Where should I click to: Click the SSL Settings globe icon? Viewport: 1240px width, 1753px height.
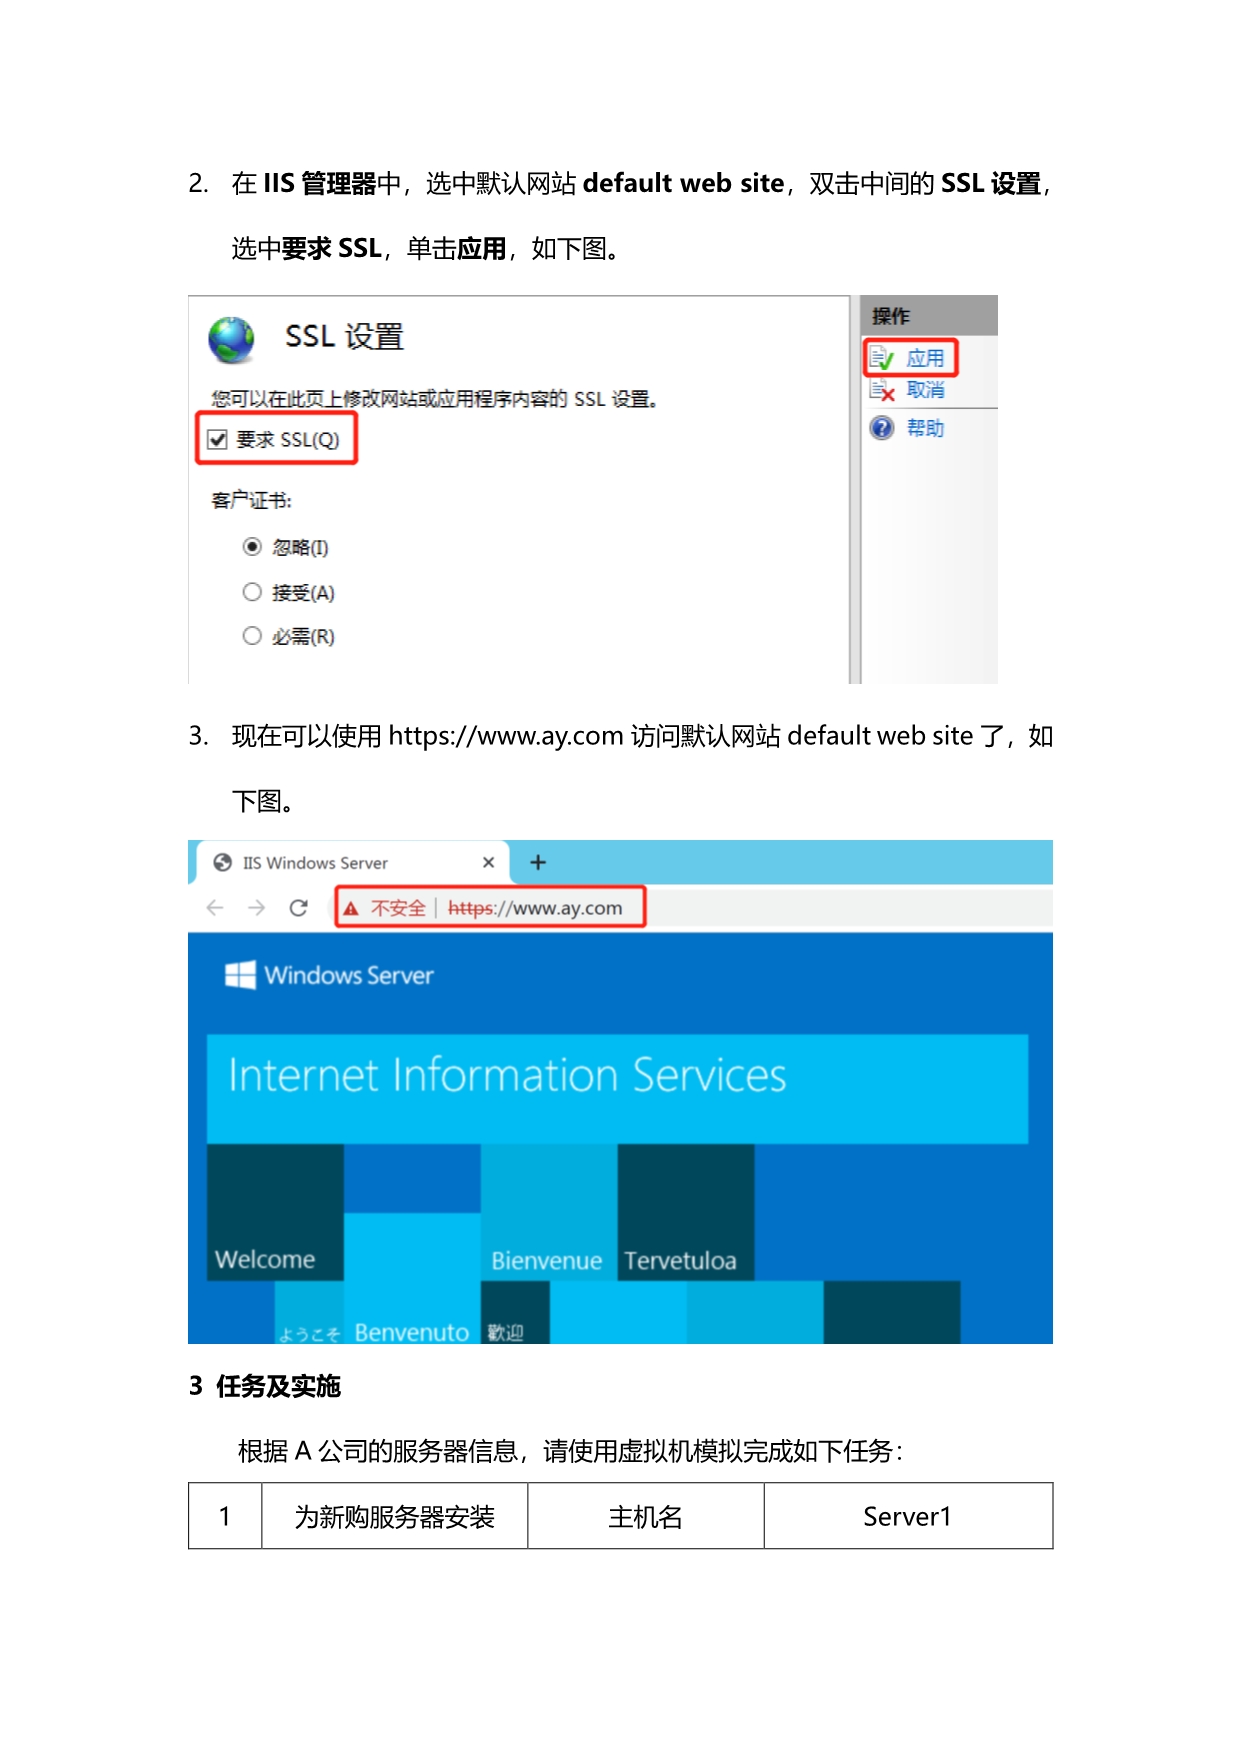[231, 340]
